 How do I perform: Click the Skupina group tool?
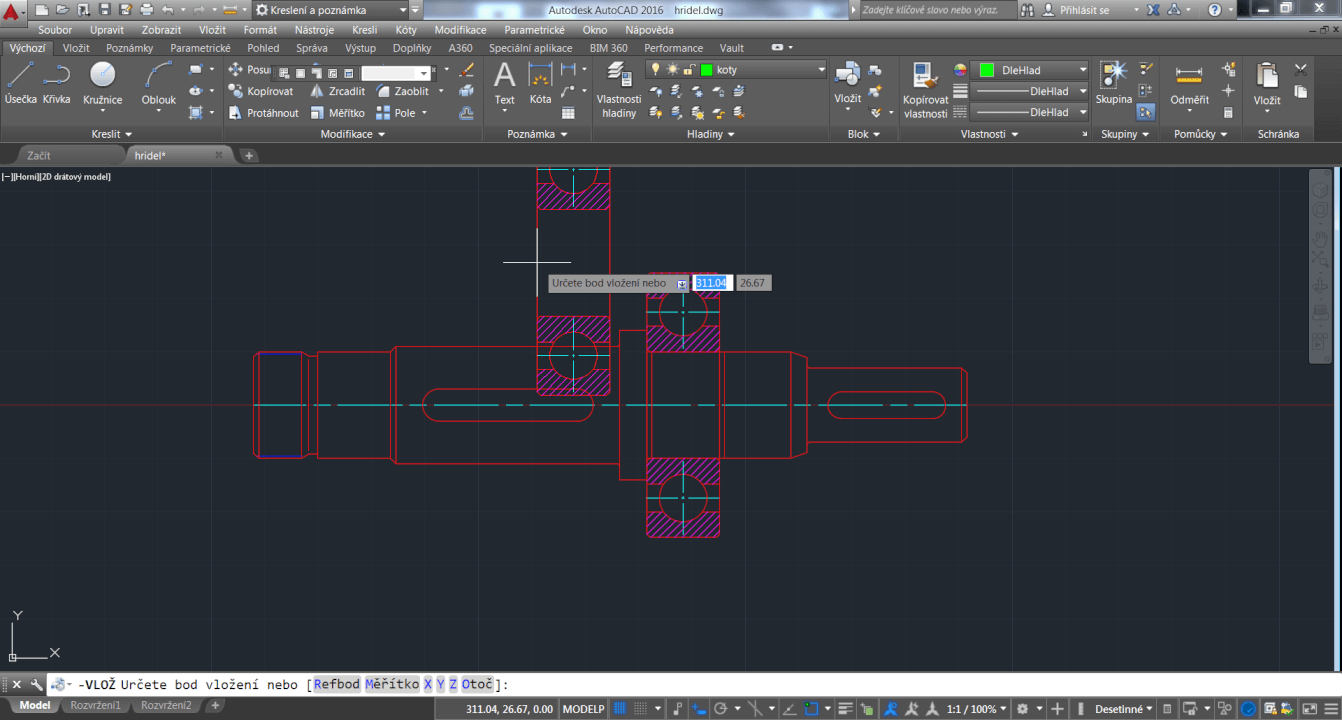coord(1113,84)
